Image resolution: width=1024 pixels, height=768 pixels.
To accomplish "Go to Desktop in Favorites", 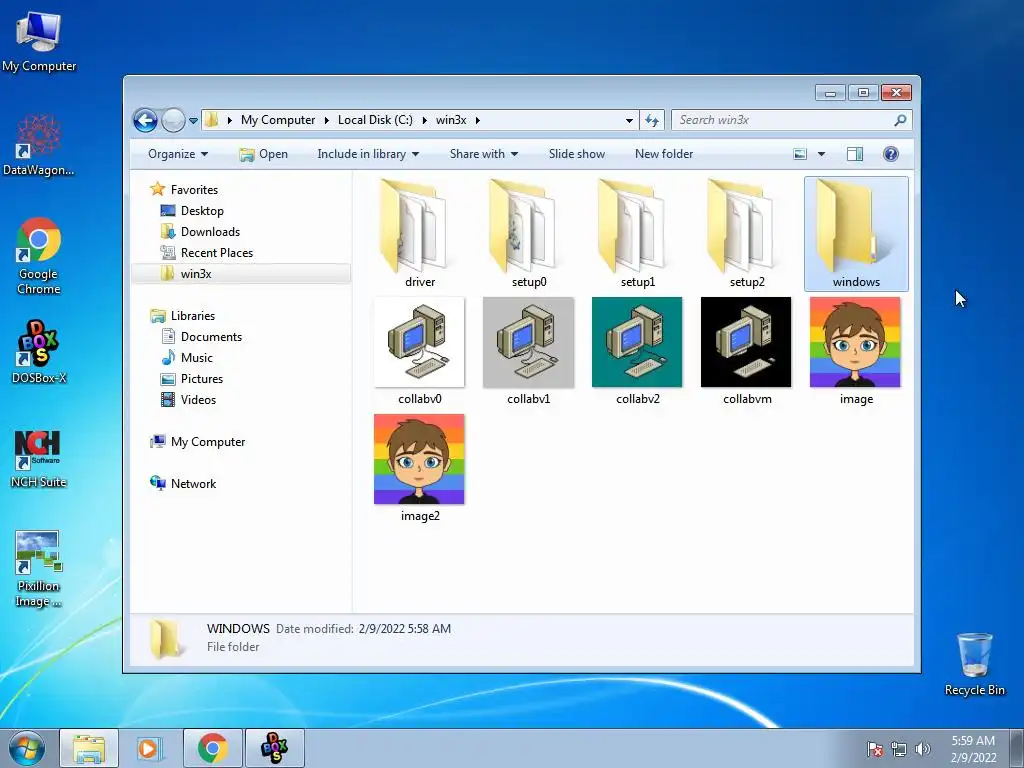I will click(192, 211).
